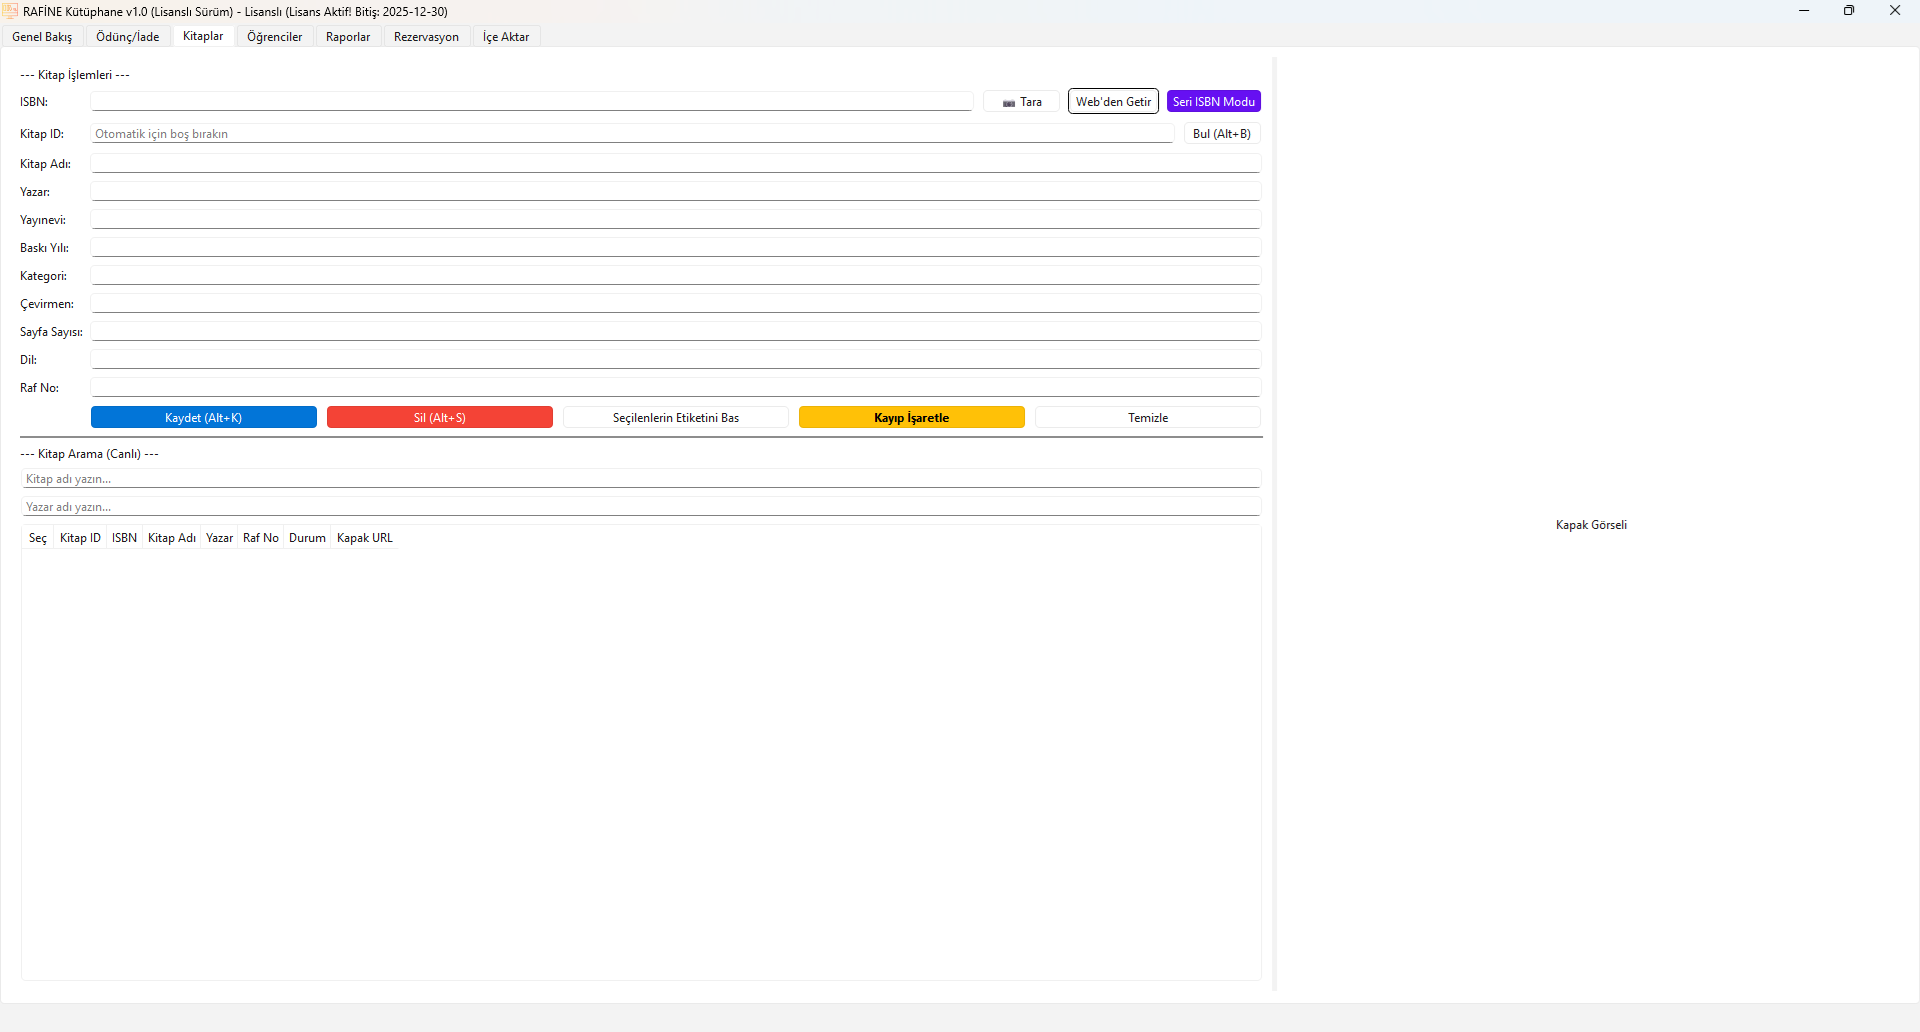
Task: Toggle Seri ISBN Modu
Action: tap(1213, 102)
